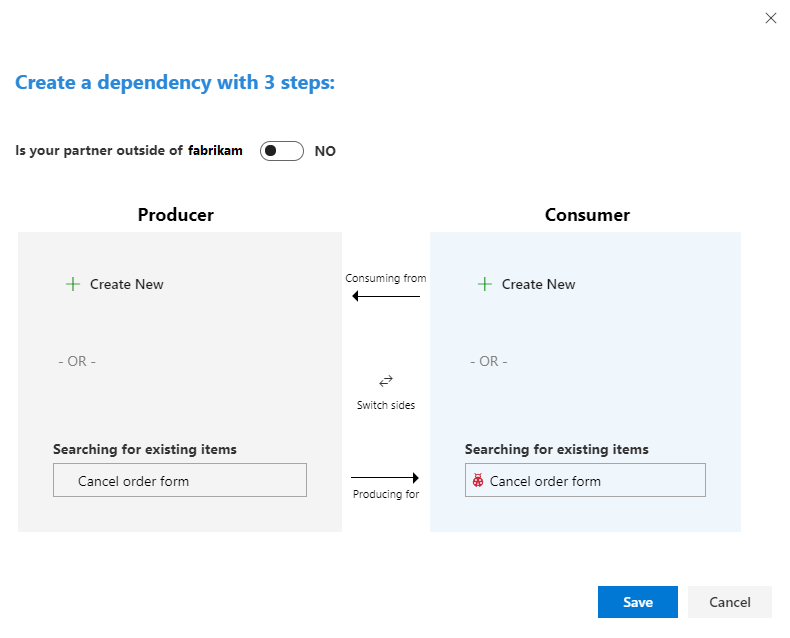Click the Consuming from label
This screenshot has height=638, width=790.
tap(386, 278)
